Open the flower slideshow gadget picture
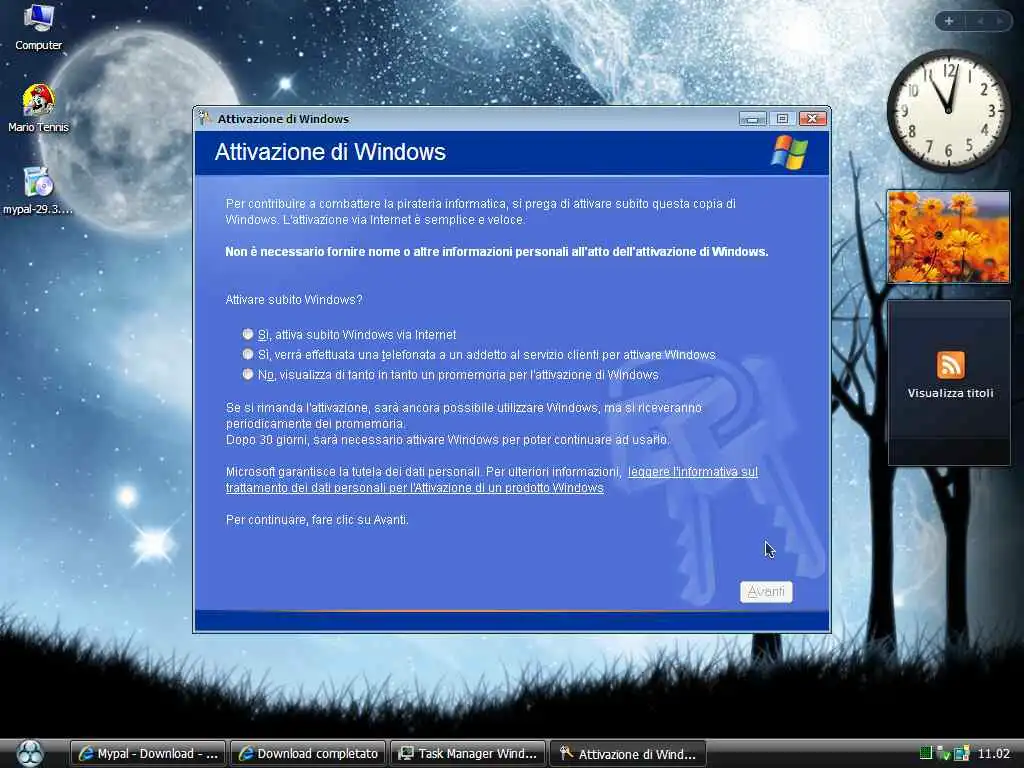This screenshot has height=768, width=1024. pyautogui.click(x=949, y=237)
